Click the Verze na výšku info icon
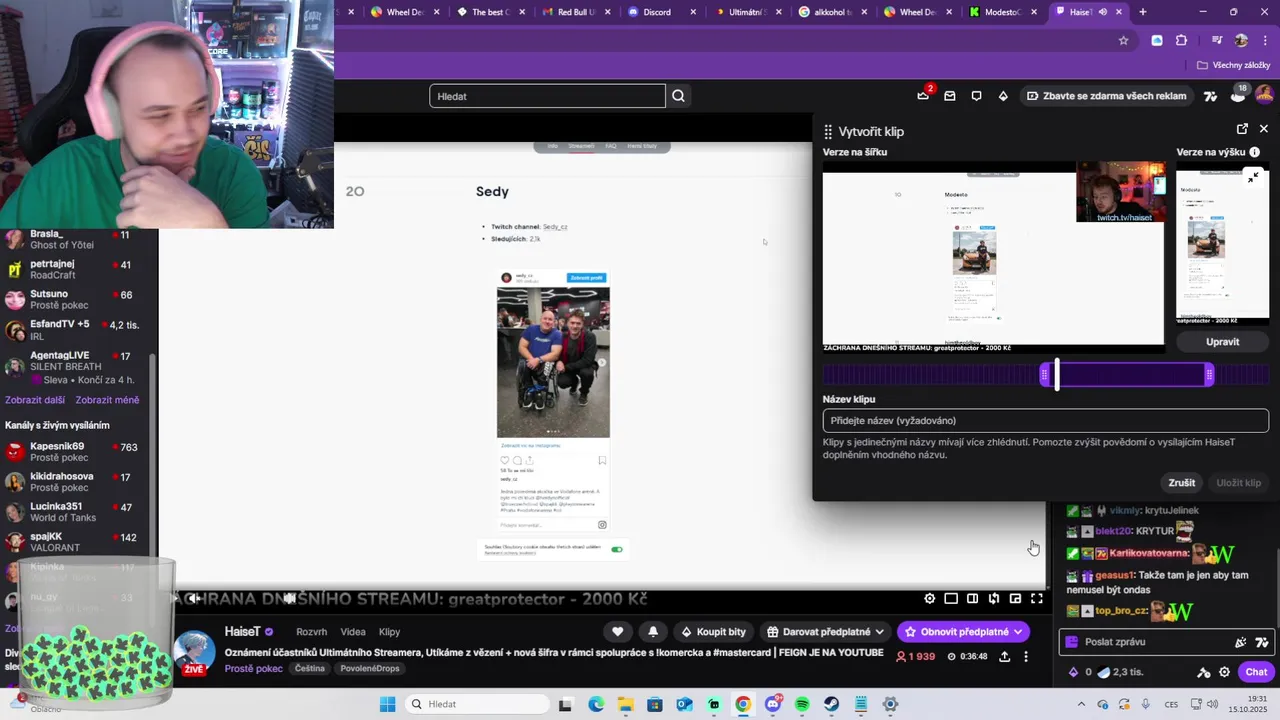Viewport: 1280px width, 720px height. pos(1254,152)
